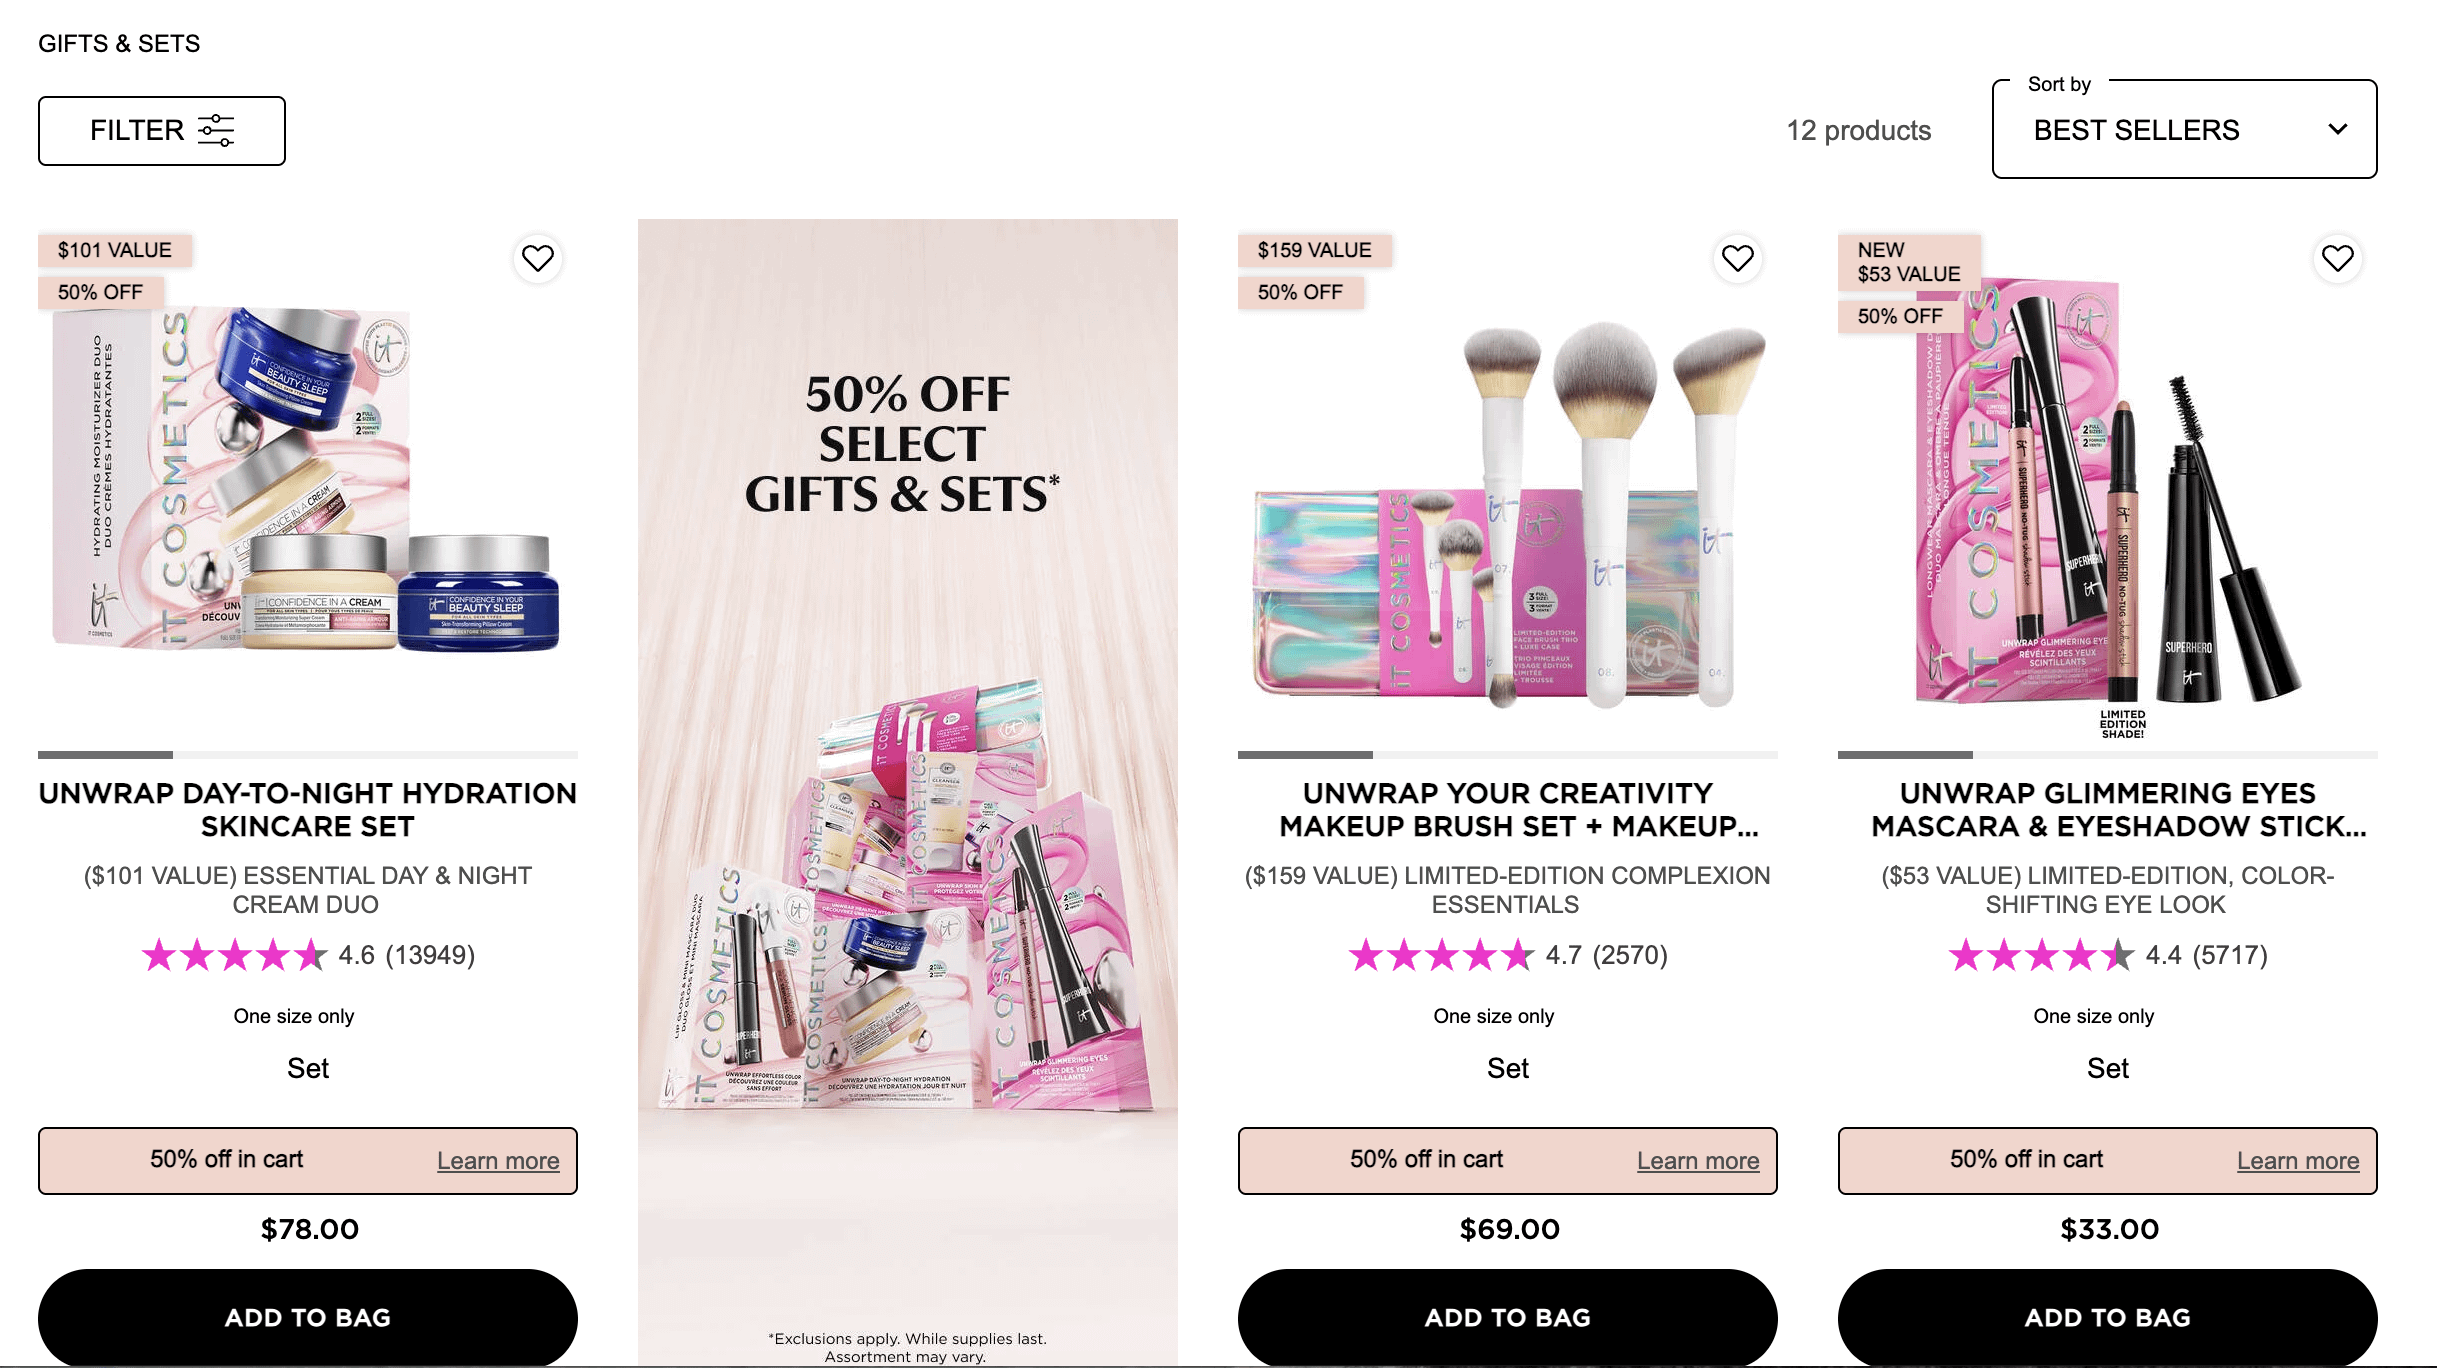
Task: Favorite the Day-to-Night Hydration Skincare Set heart
Action: [x=538, y=259]
